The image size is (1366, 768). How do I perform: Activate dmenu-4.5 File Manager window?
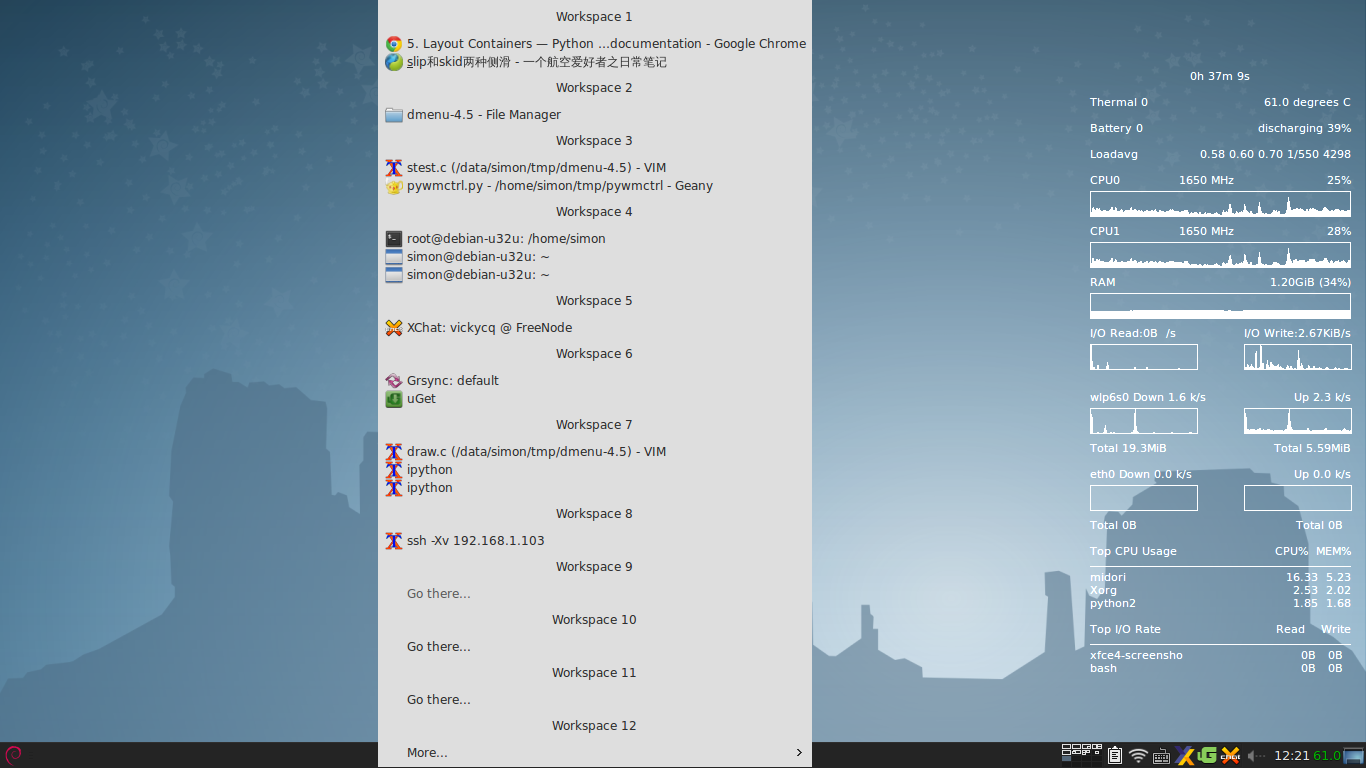pyautogui.click(x=595, y=115)
